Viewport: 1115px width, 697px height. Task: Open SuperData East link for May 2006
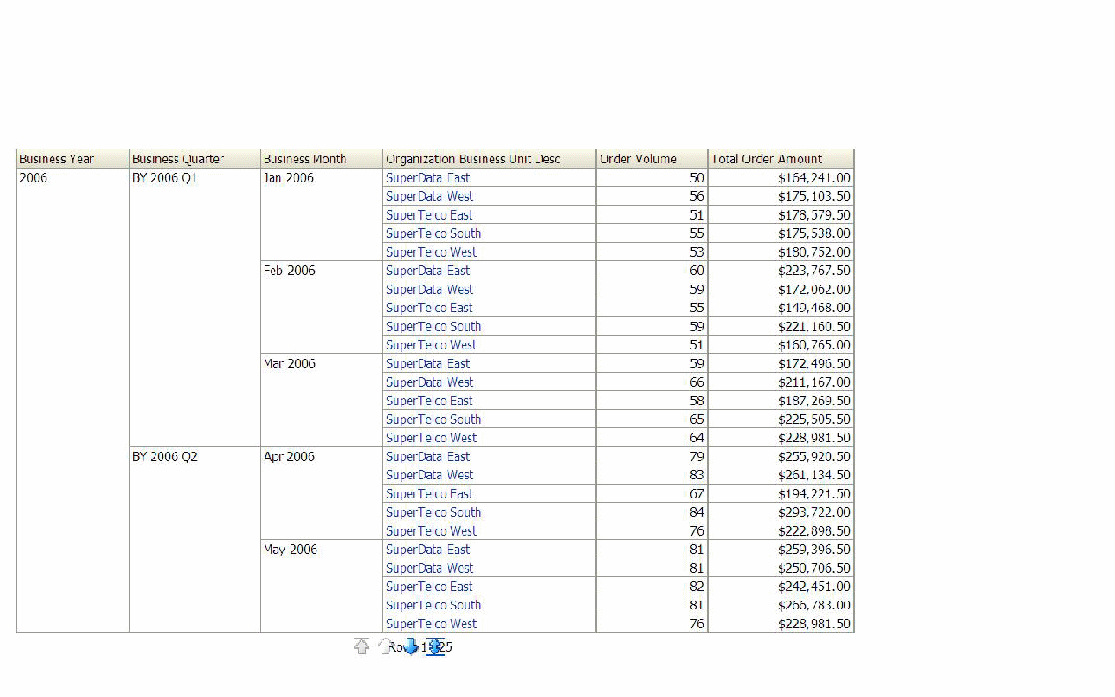pos(427,549)
